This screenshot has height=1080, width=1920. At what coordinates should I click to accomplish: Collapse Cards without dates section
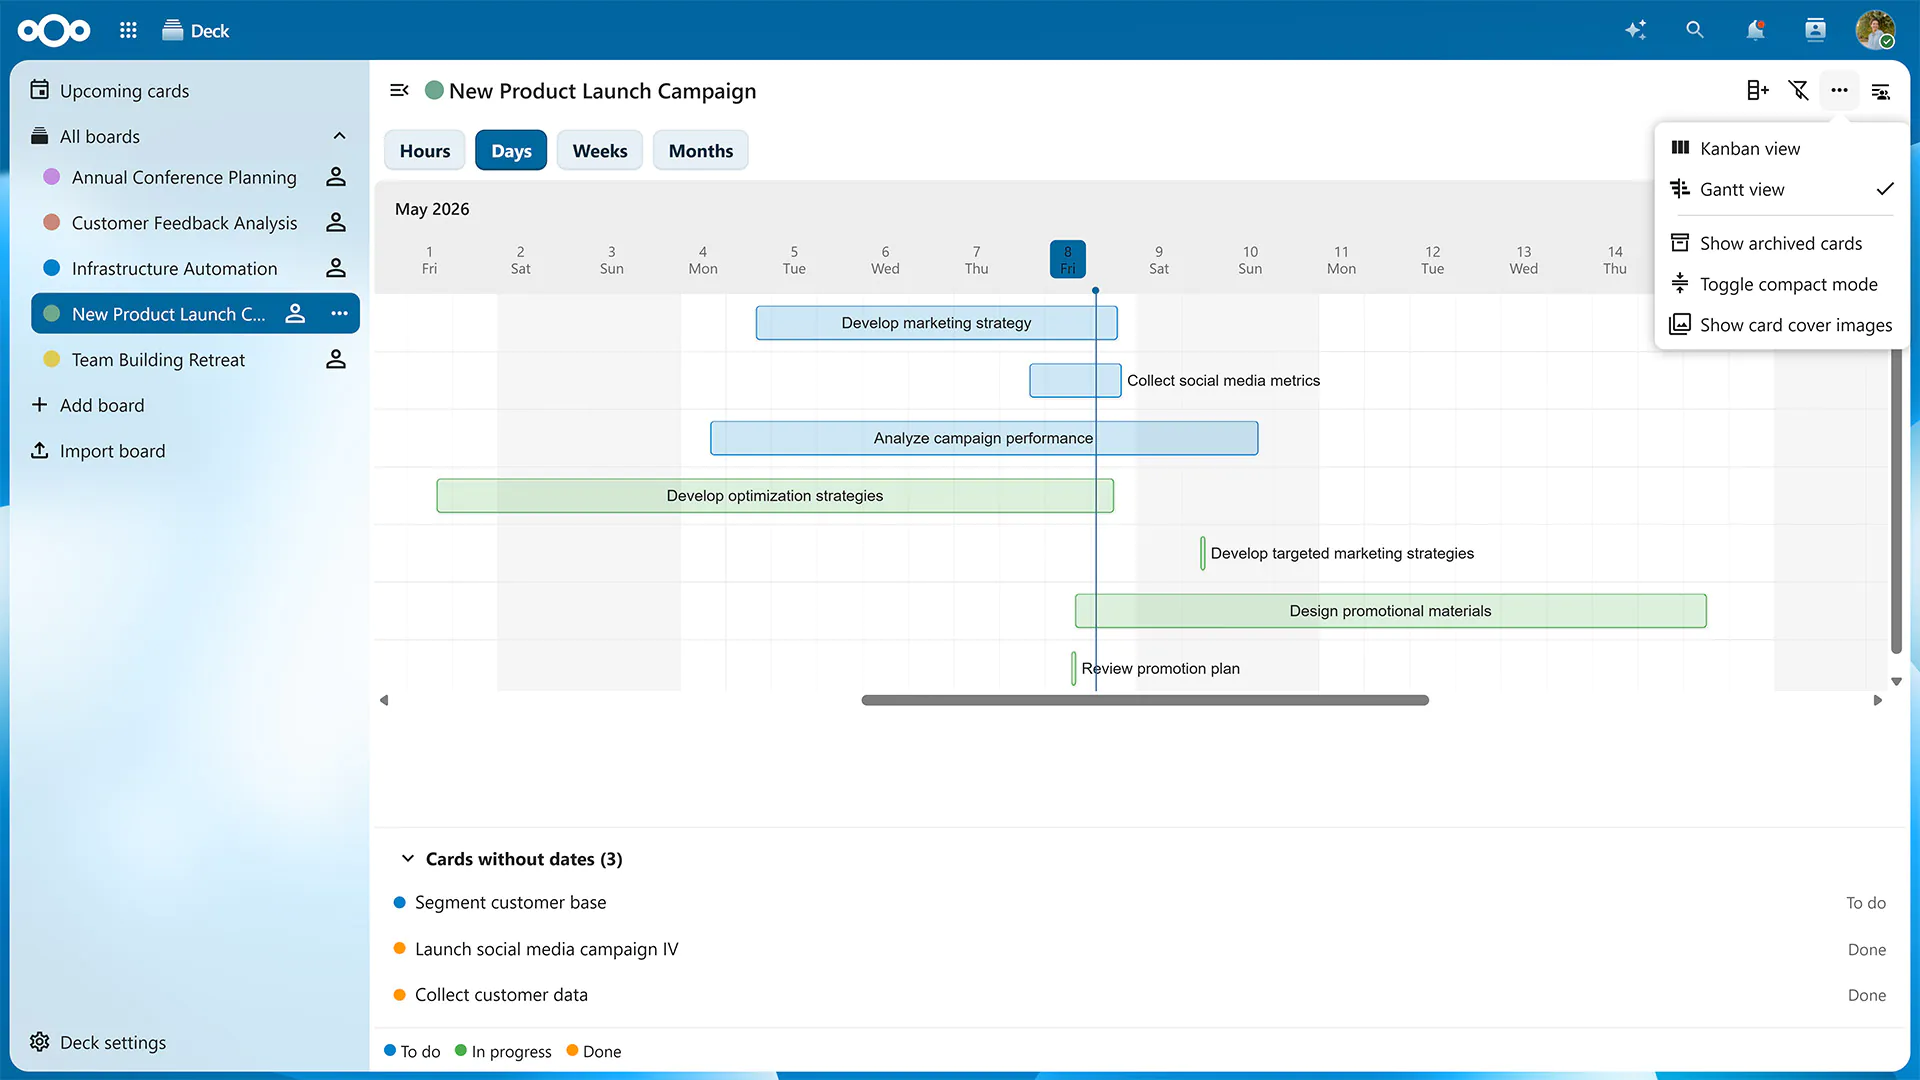click(407, 859)
